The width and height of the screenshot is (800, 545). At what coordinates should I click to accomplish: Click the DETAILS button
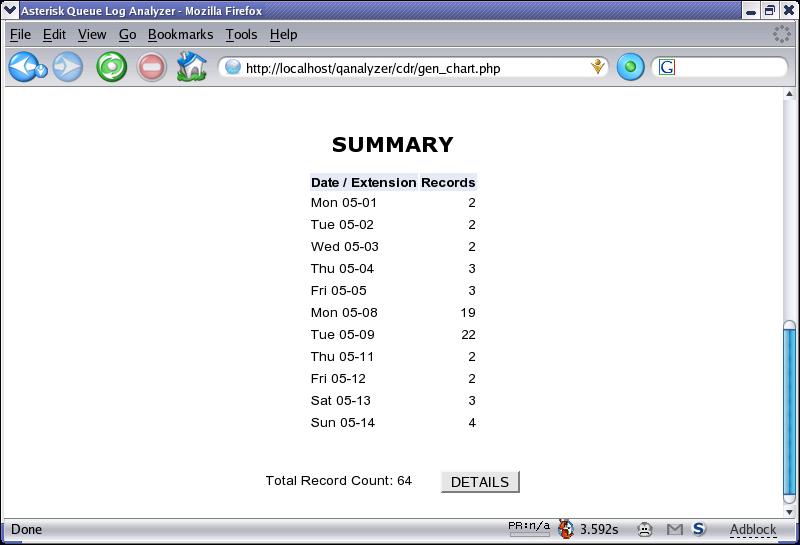click(x=480, y=482)
